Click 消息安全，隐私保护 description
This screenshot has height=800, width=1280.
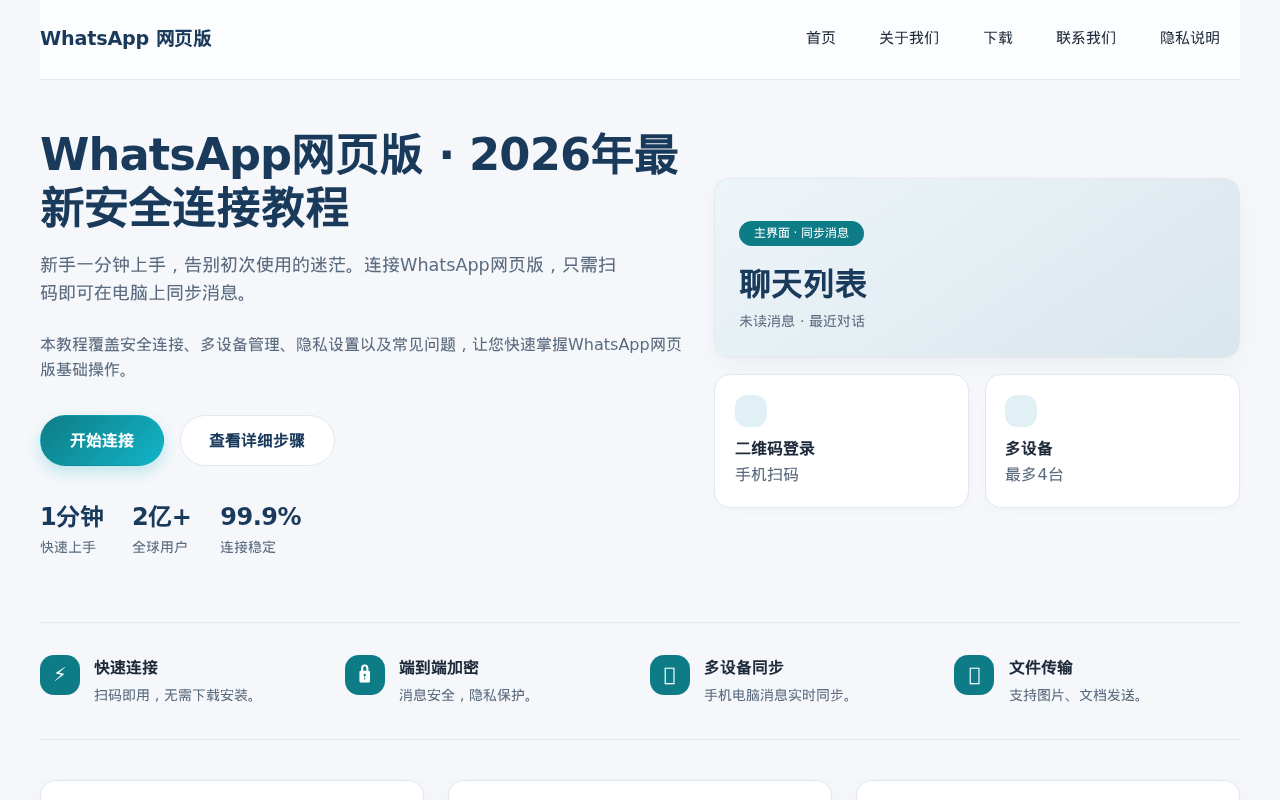point(469,695)
